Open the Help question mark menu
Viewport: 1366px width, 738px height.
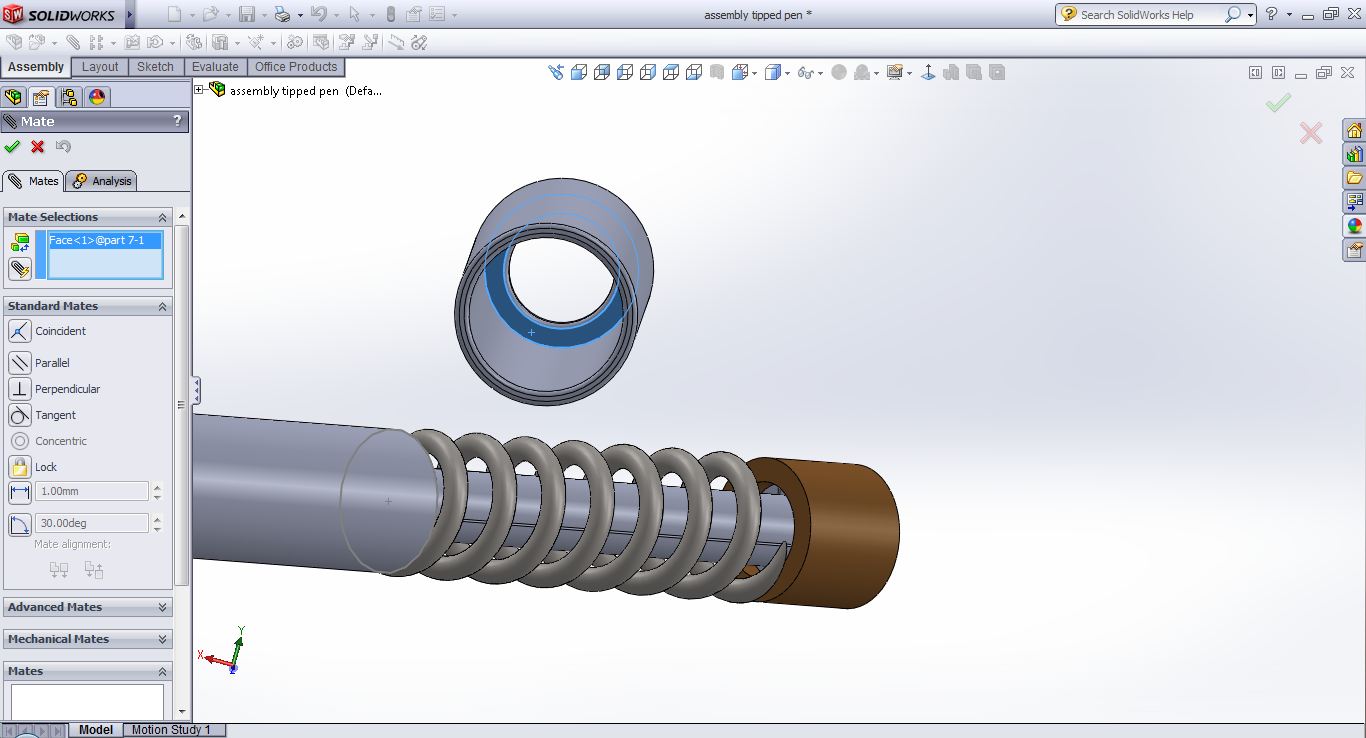pos(1271,14)
